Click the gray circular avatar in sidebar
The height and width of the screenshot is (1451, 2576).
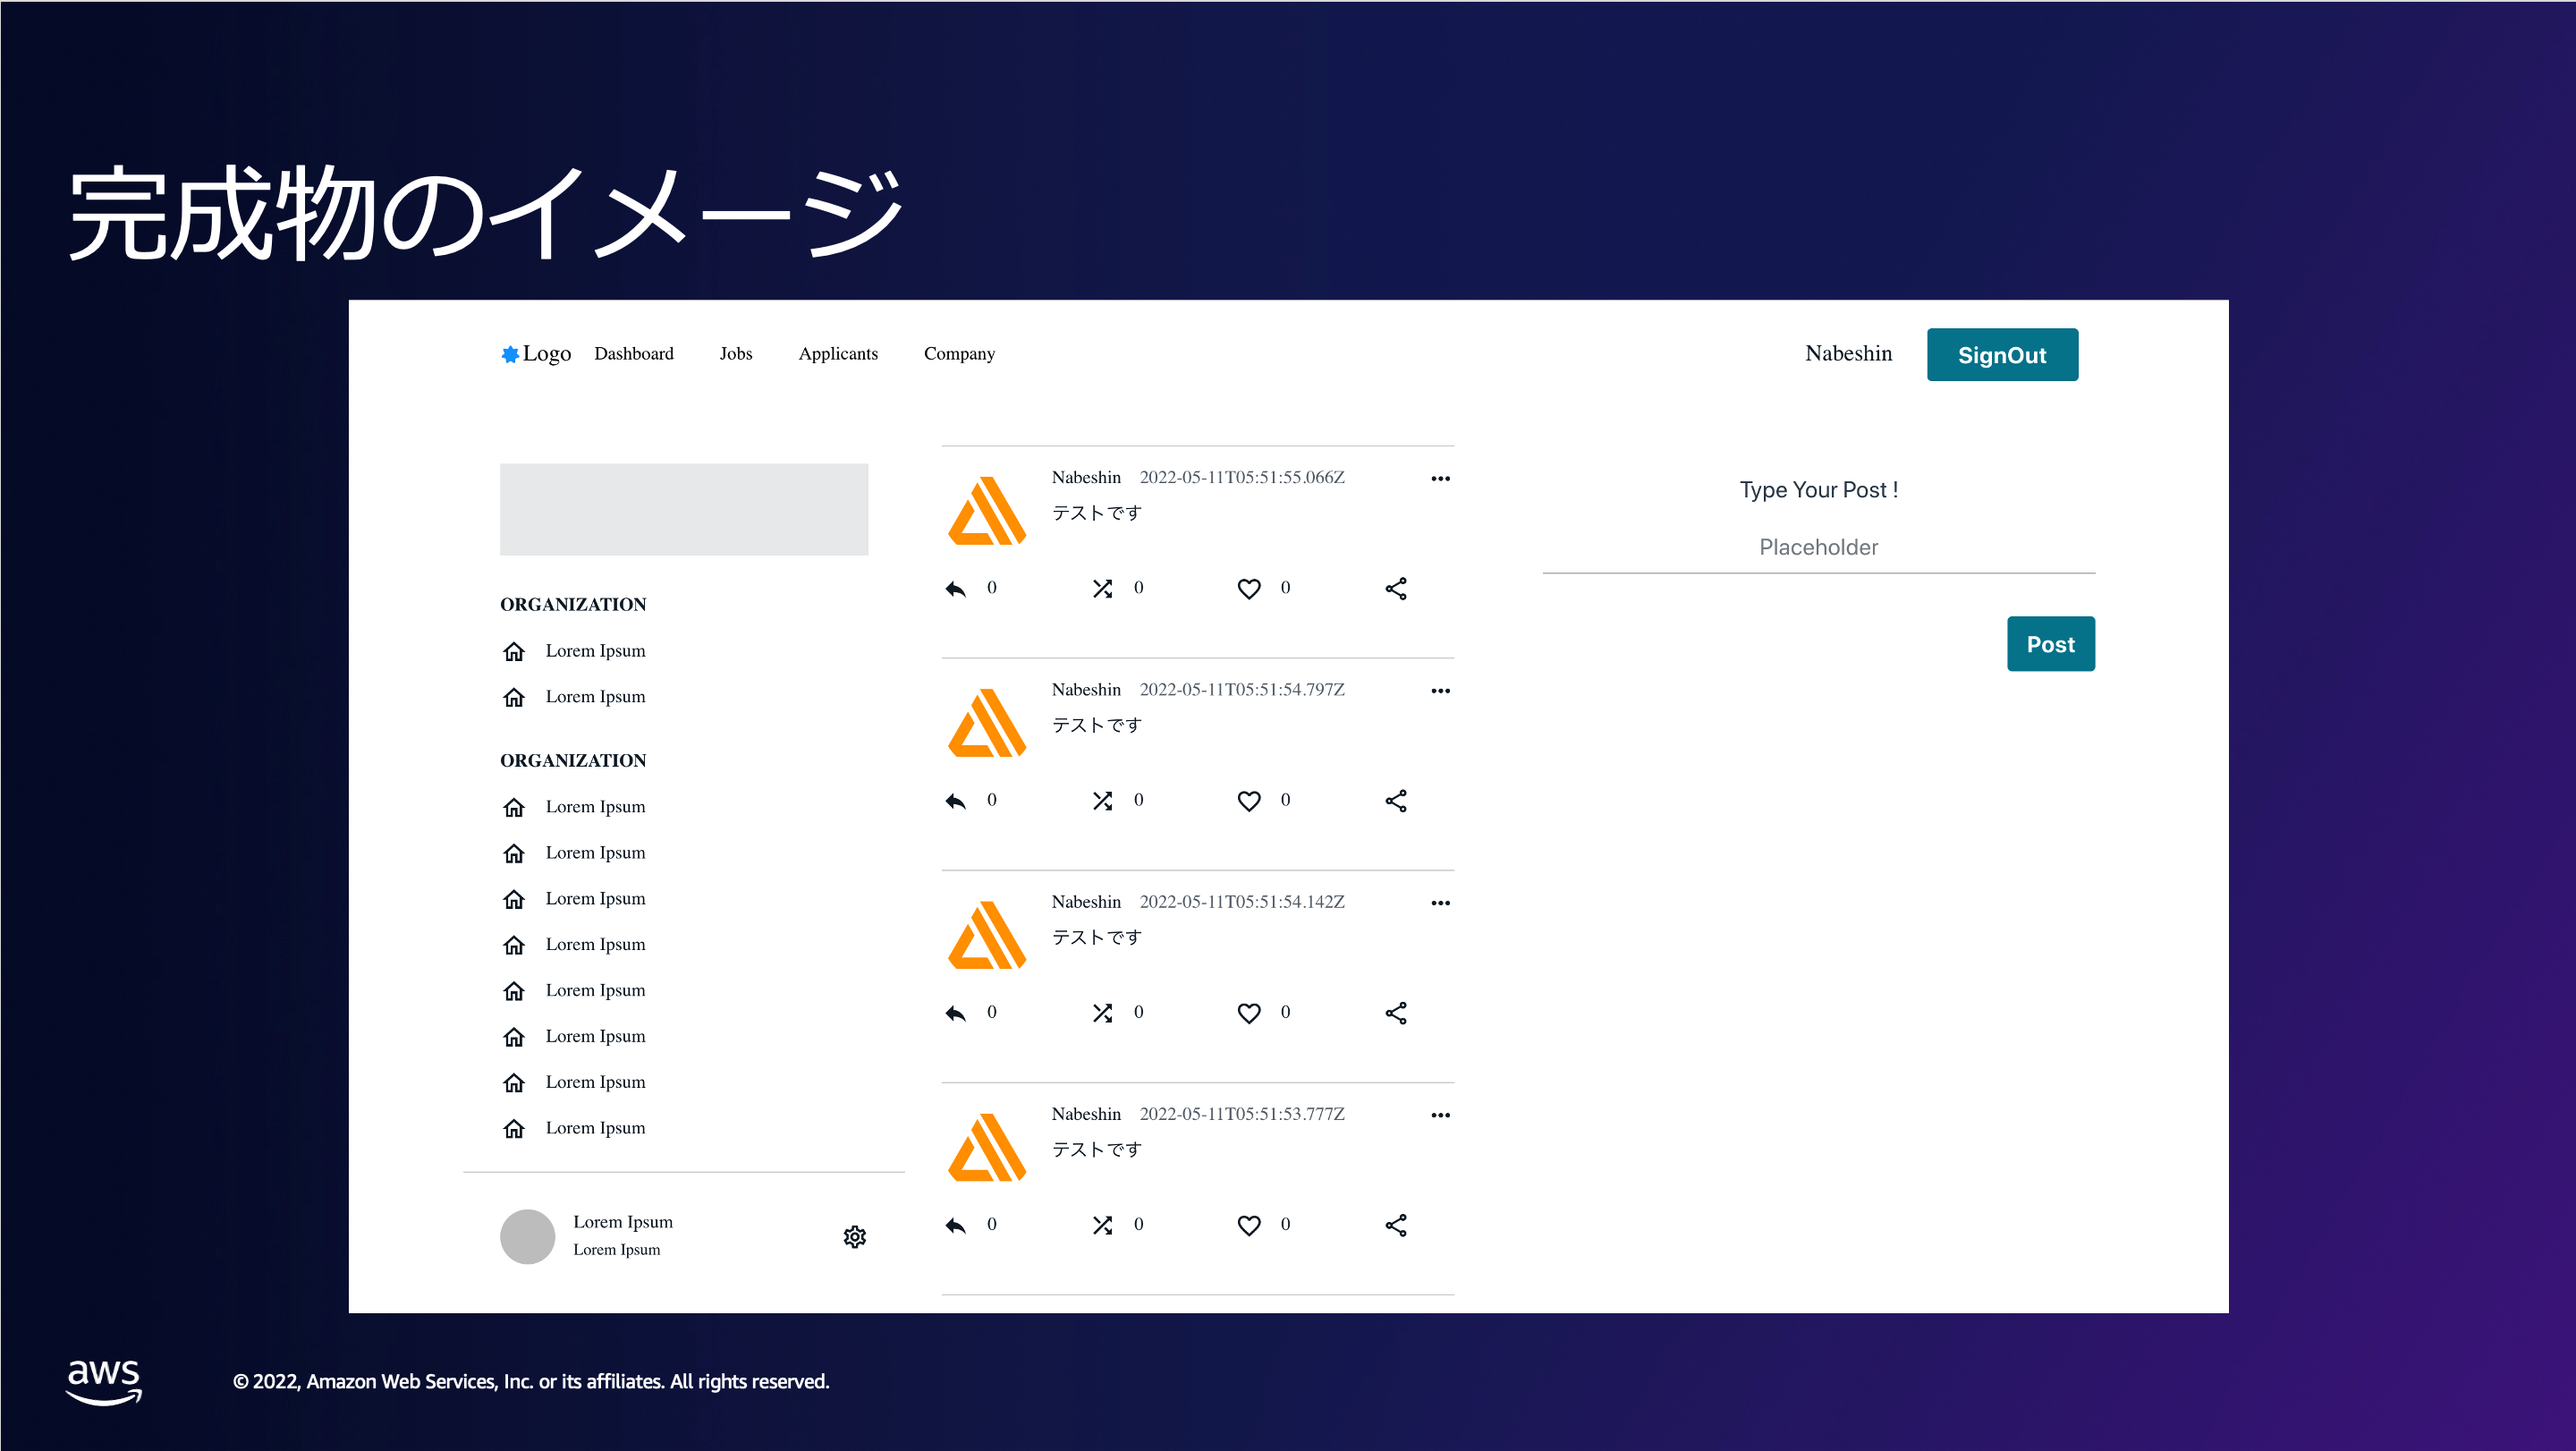527,1237
